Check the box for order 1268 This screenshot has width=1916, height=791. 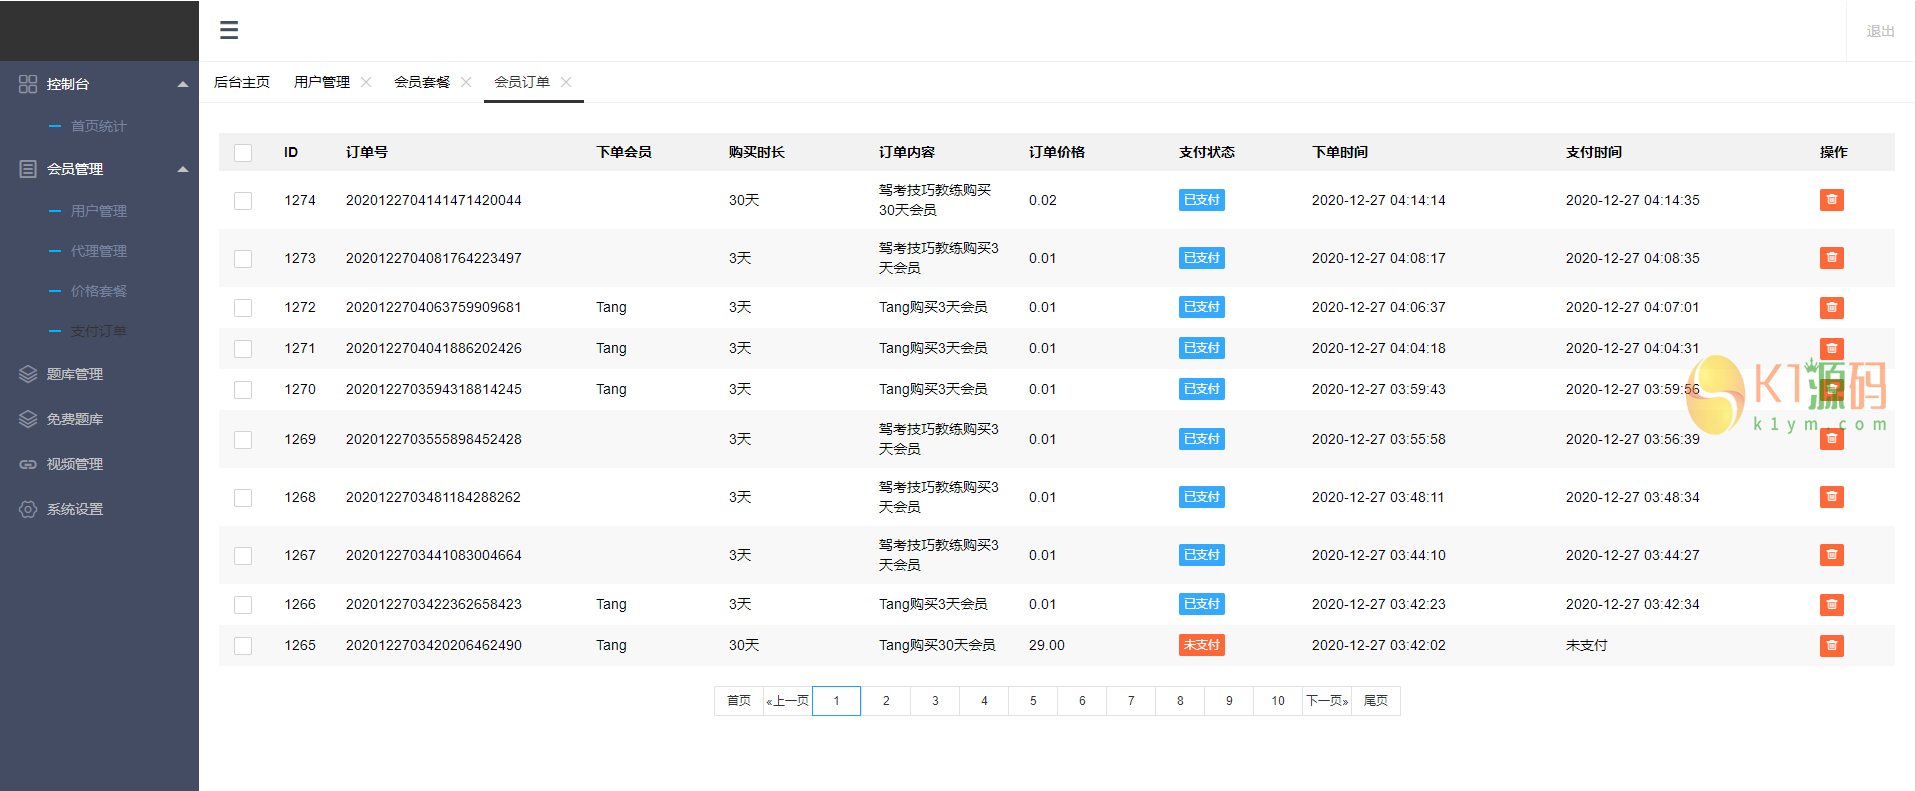[243, 498]
